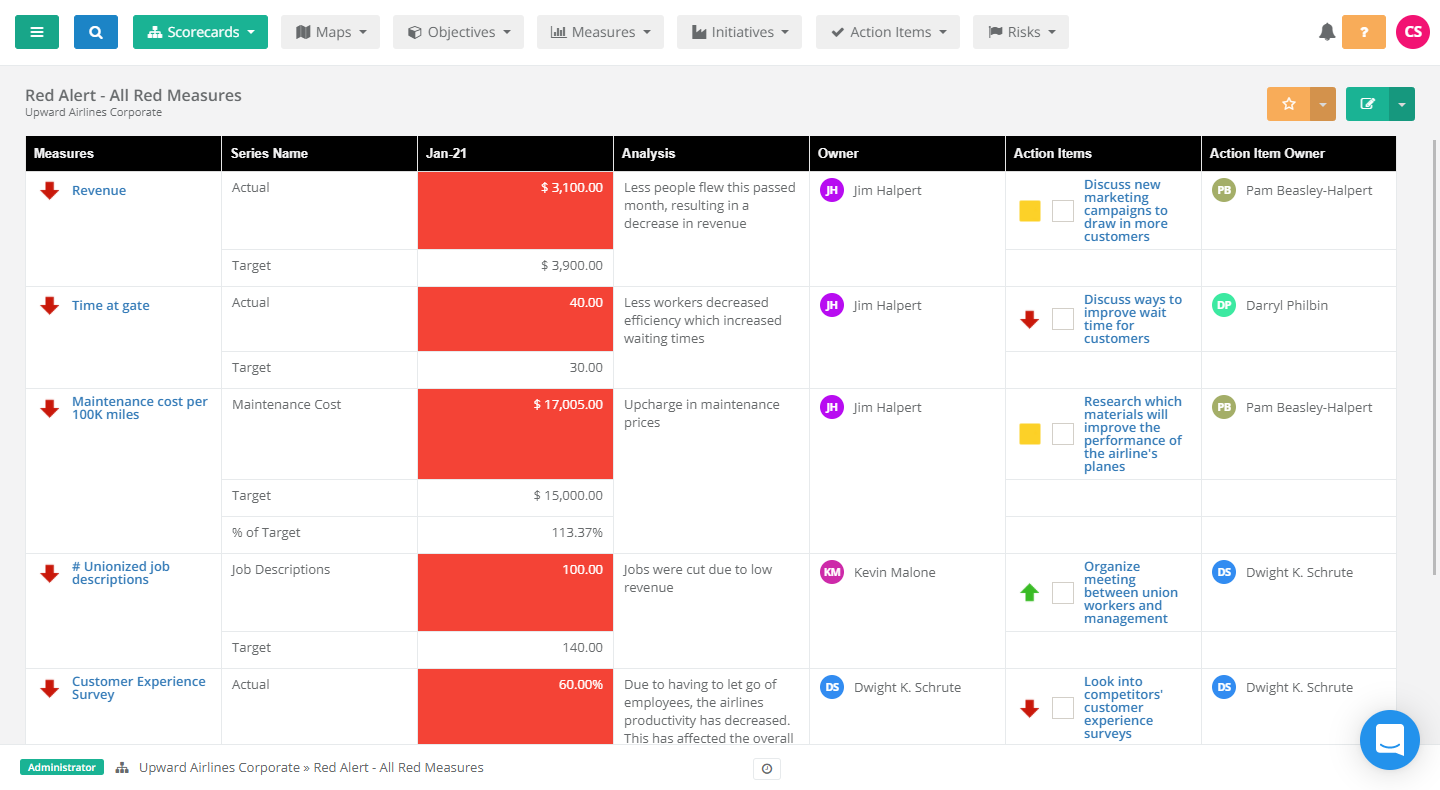Click the yellow status square for the marketing action item
The width and height of the screenshot is (1440, 790).
tap(1029, 210)
